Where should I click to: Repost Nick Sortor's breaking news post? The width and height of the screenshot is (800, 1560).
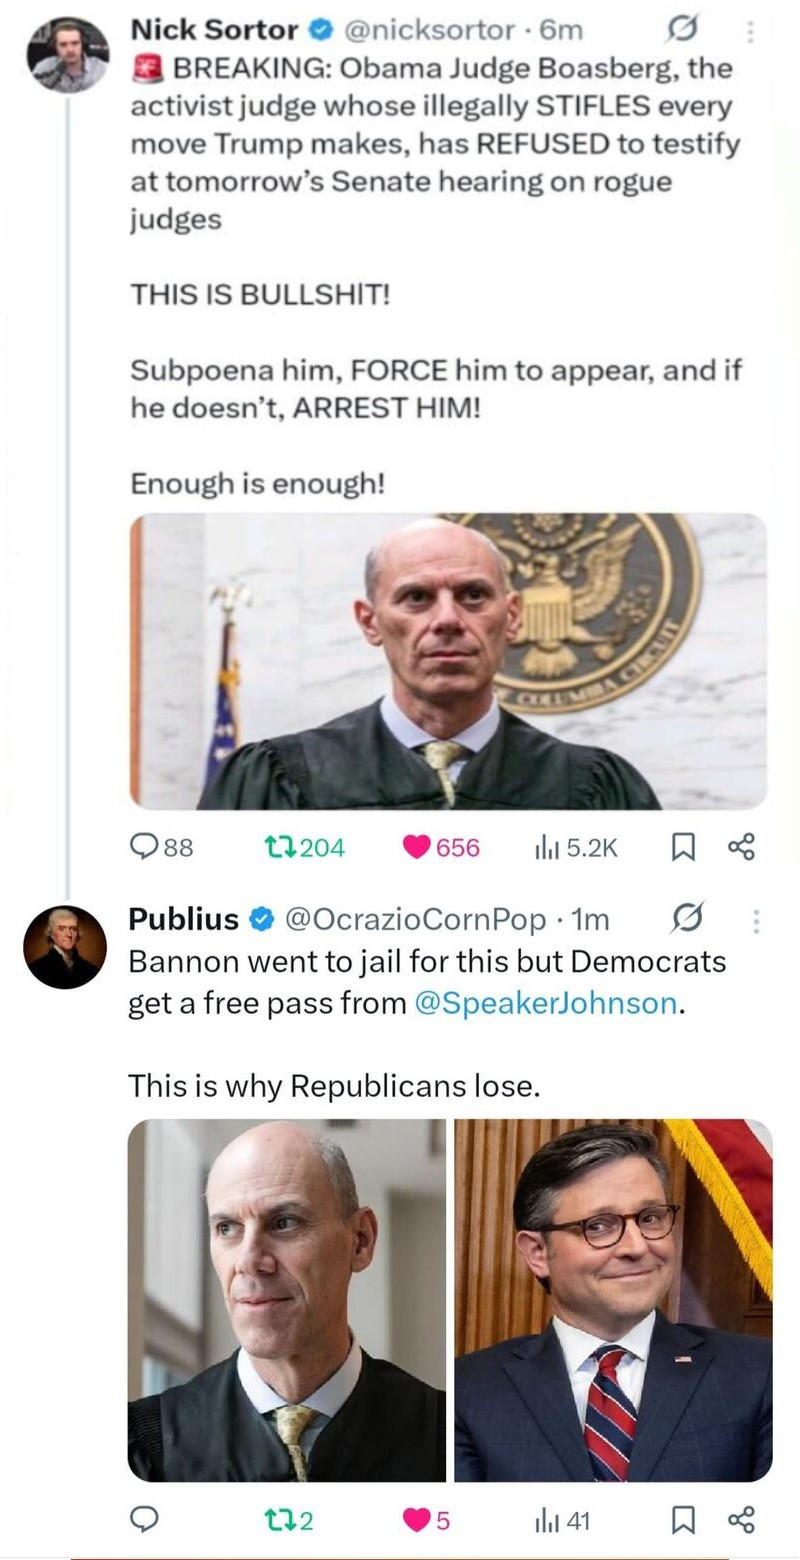pos(274,847)
